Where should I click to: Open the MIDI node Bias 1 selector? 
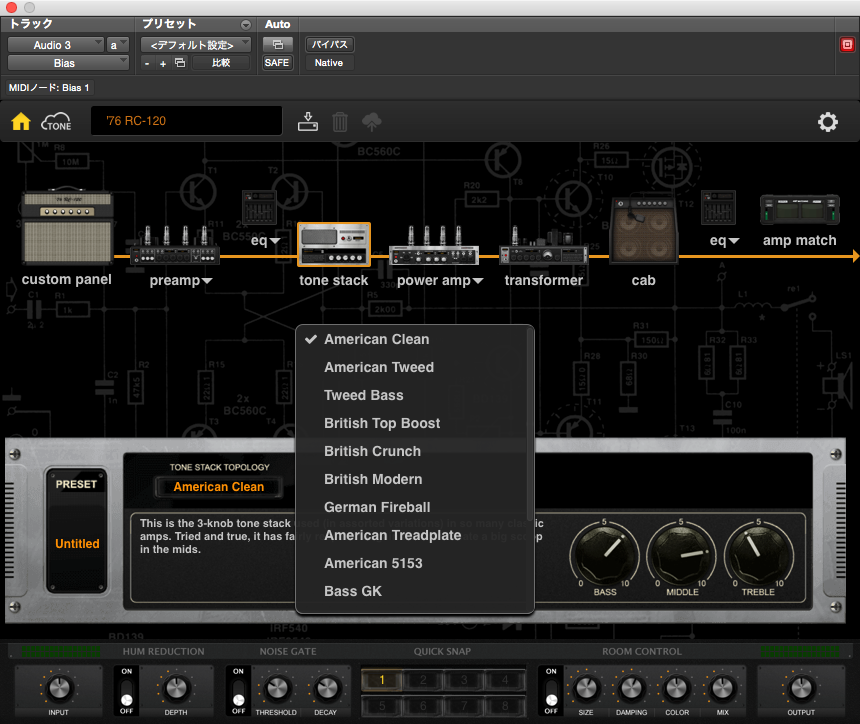coord(49,88)
